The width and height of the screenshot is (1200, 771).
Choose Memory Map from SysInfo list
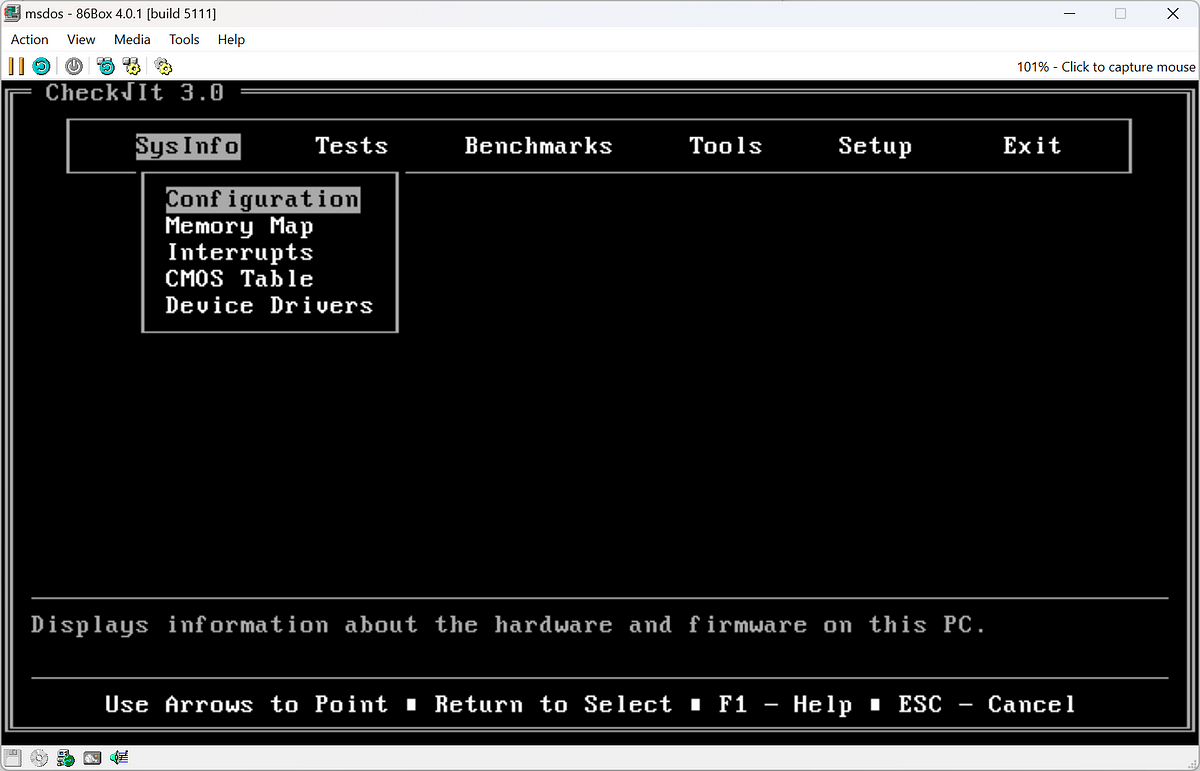(239, 226)
